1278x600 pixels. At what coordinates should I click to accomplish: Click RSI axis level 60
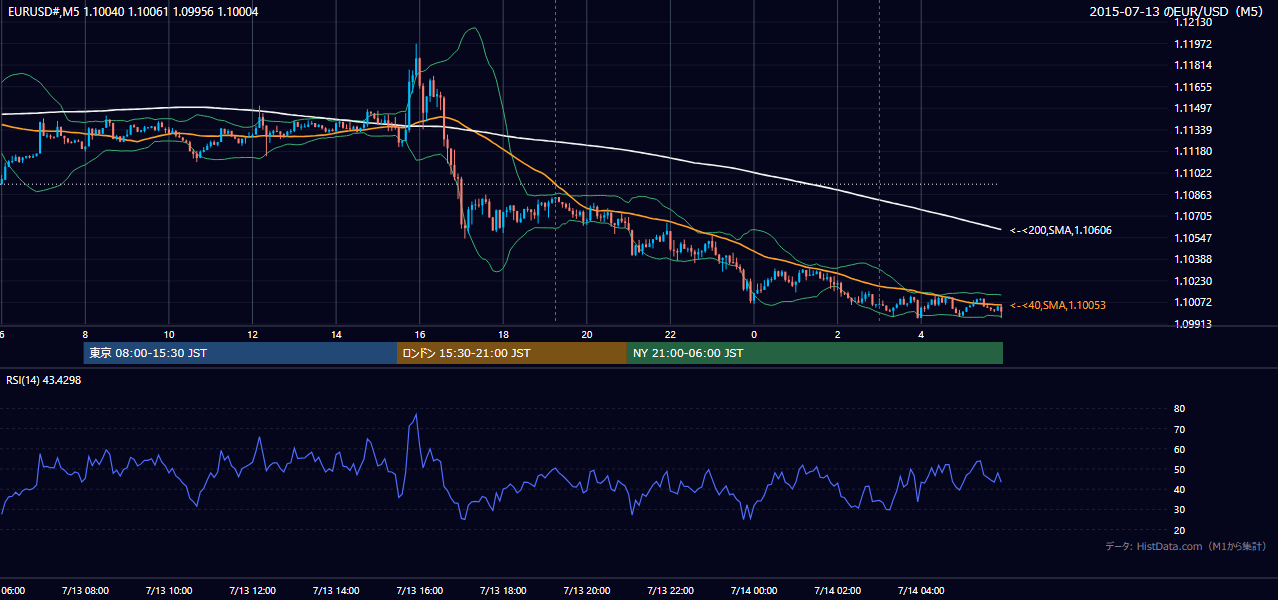[1179, 449]
